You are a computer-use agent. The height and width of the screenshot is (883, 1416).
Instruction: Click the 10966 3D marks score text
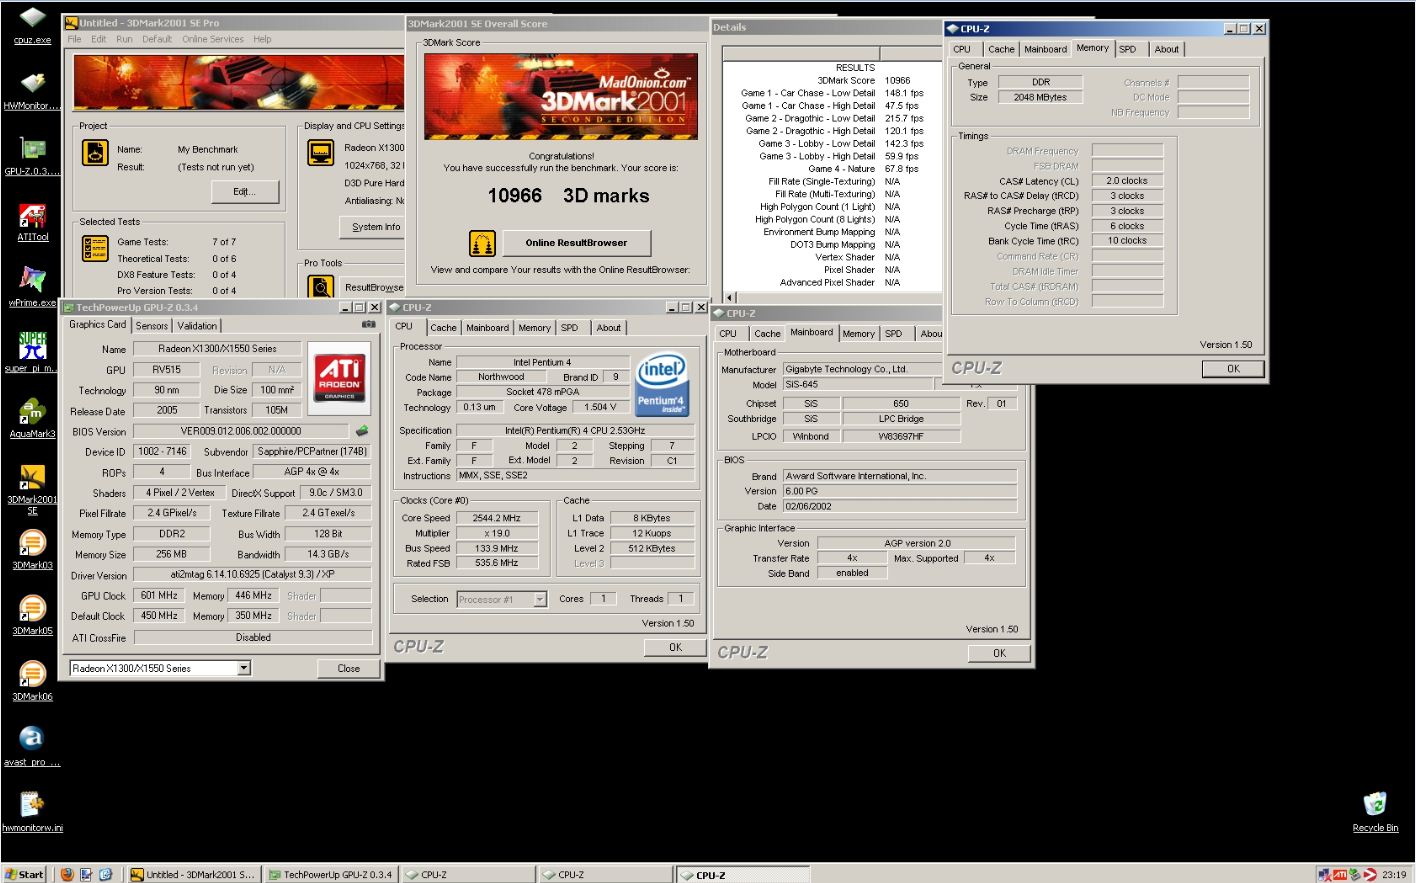pyautogui.click(x=568, y=196)
